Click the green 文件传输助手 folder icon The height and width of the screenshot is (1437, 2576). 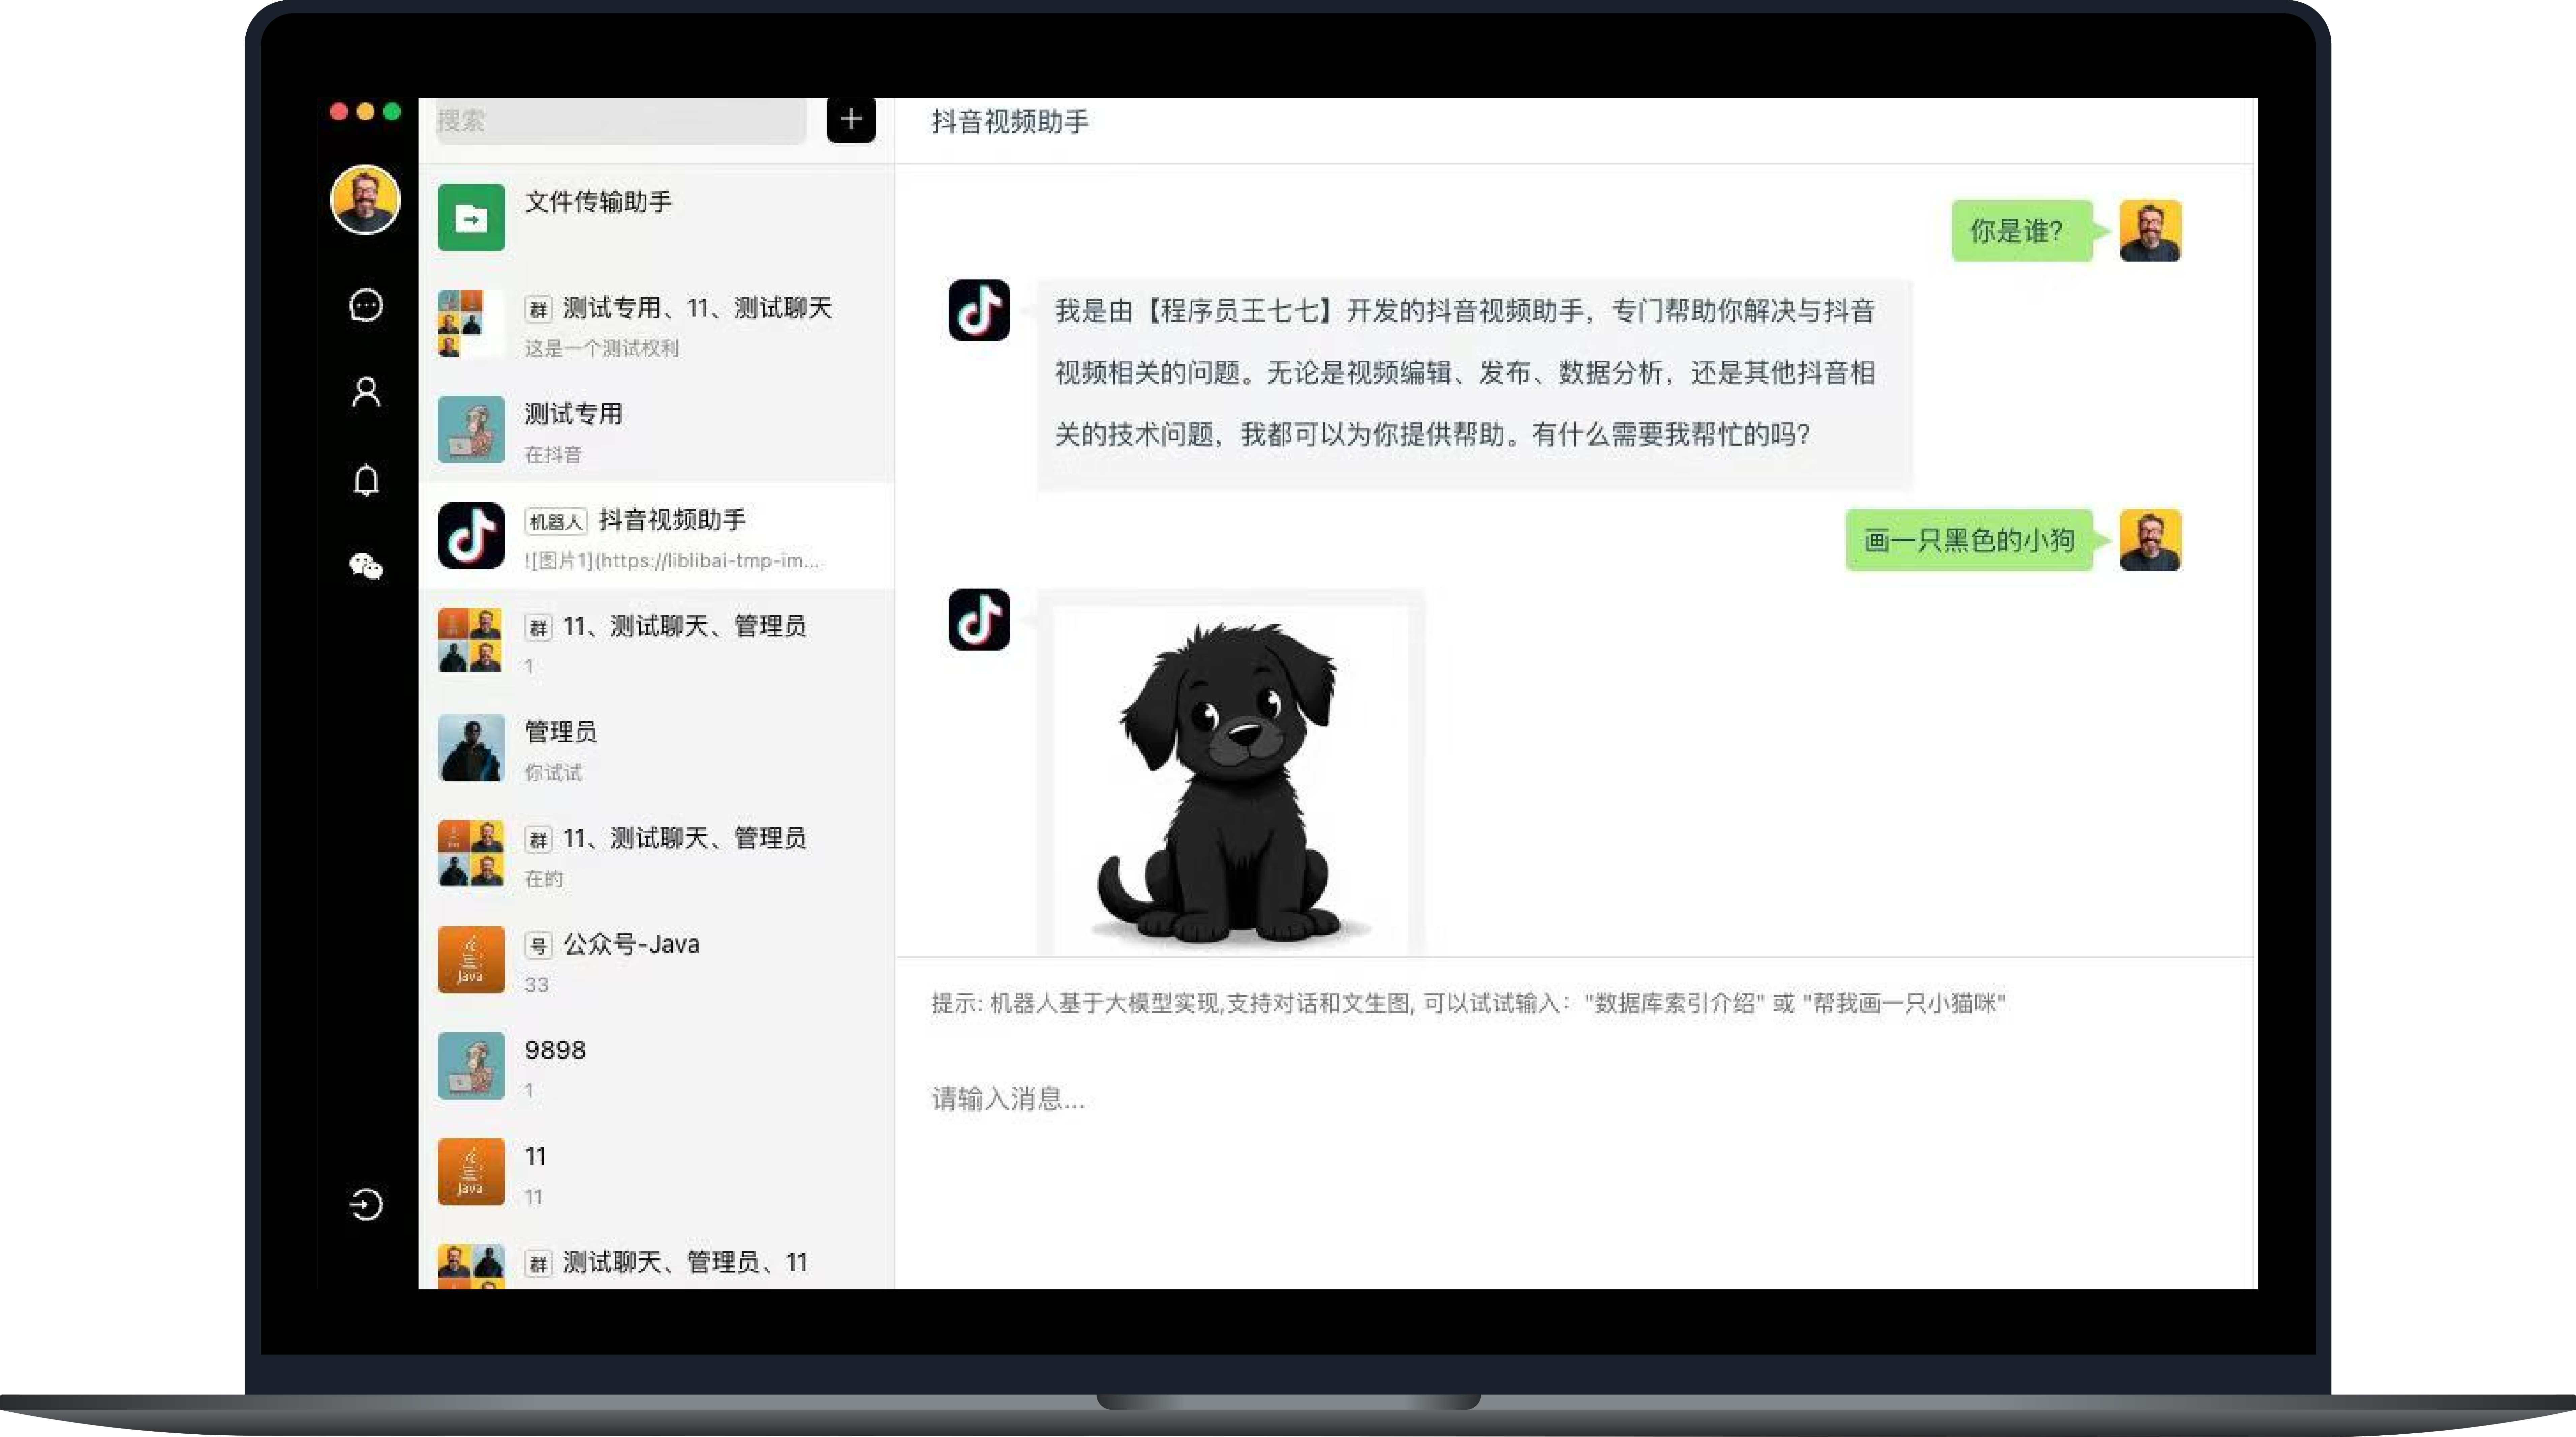(x=471, y=217)
